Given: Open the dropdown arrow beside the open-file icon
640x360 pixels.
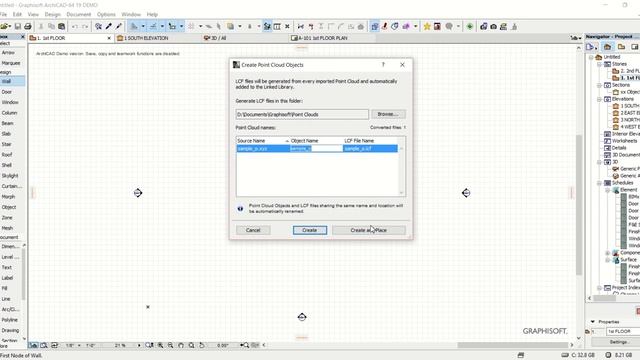Looking at the screenshot, I should (9, 27).
